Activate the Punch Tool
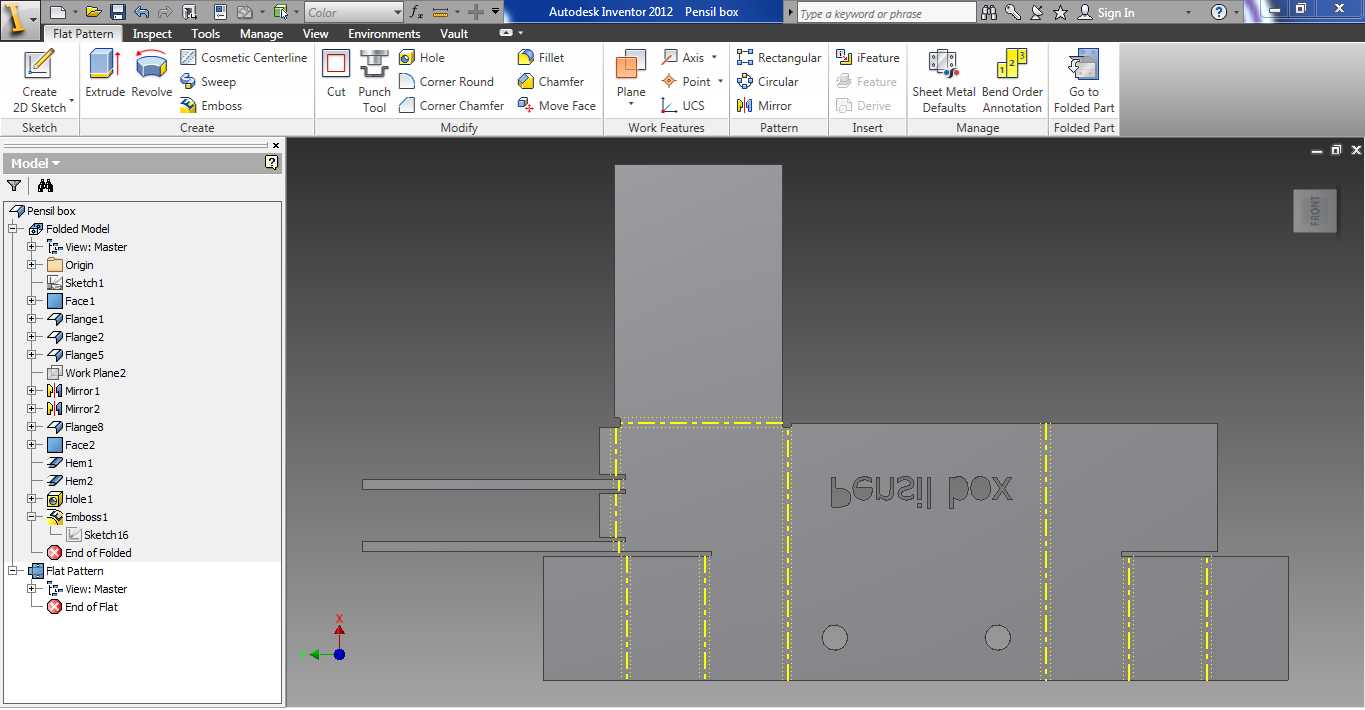Screen dimensions: 1365x710 pyautogui.click(x=374, y=80)
